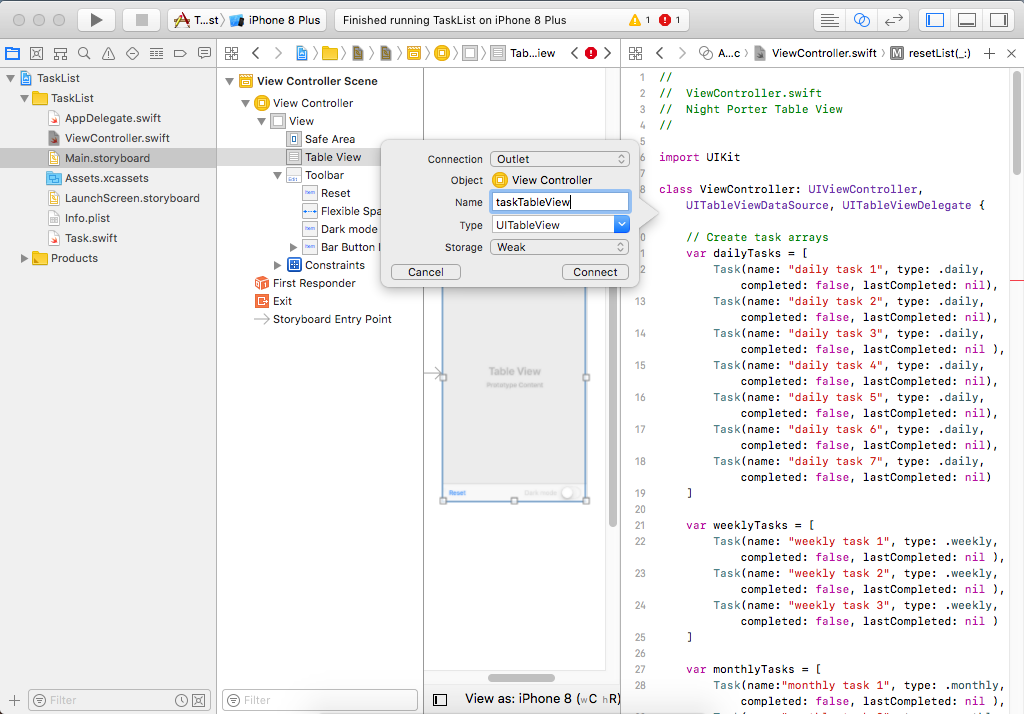Toggle the Navigator panel visibility
Viewport: 1024px width, 714px height.
coord(935,20)
